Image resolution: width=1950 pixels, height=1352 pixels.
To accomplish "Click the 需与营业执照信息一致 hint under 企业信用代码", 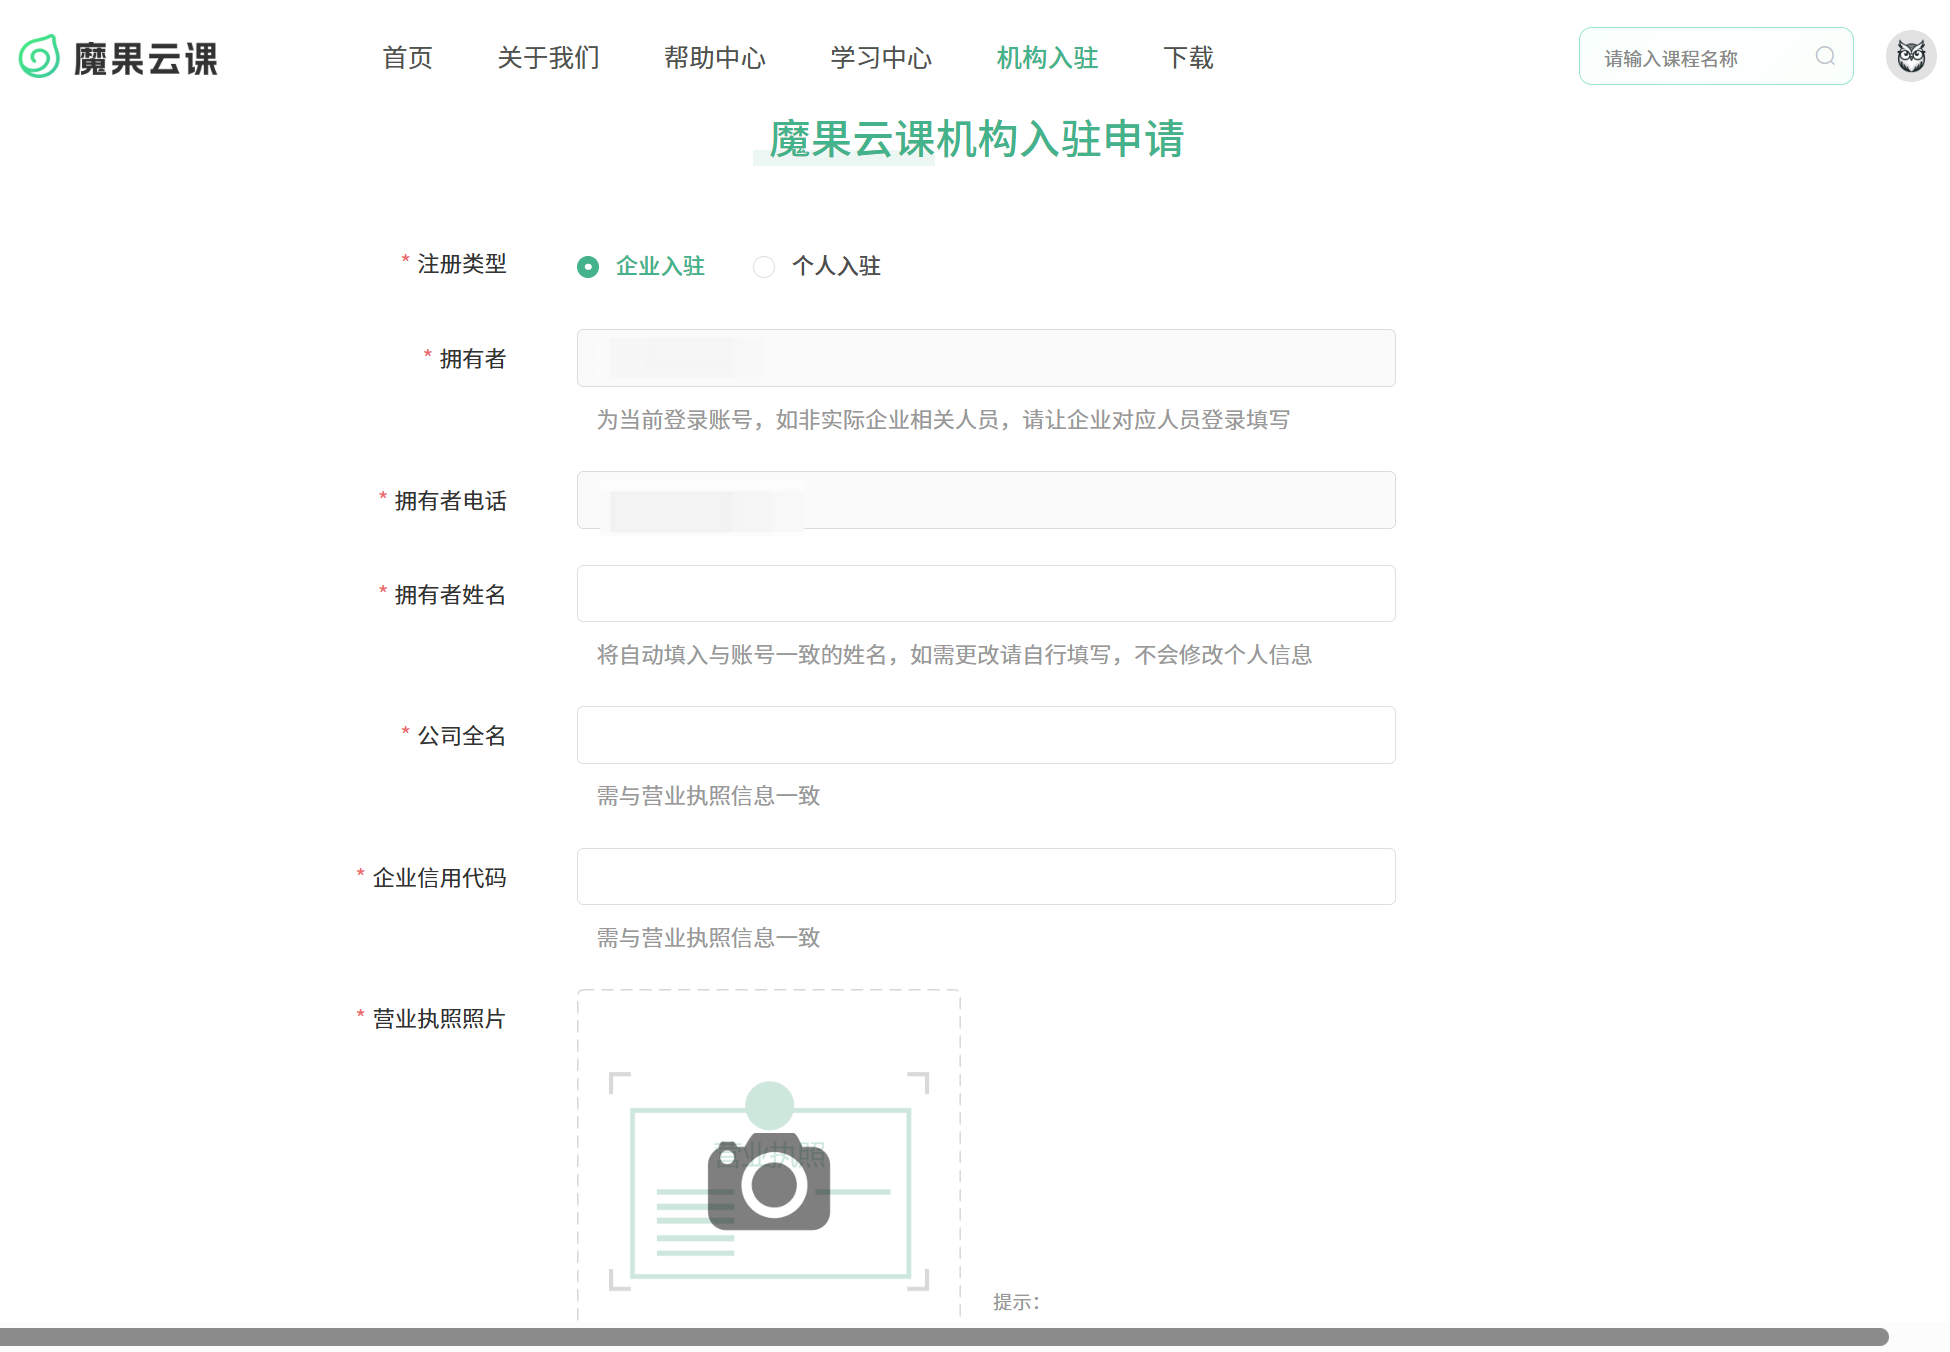I will pos(708,938).
